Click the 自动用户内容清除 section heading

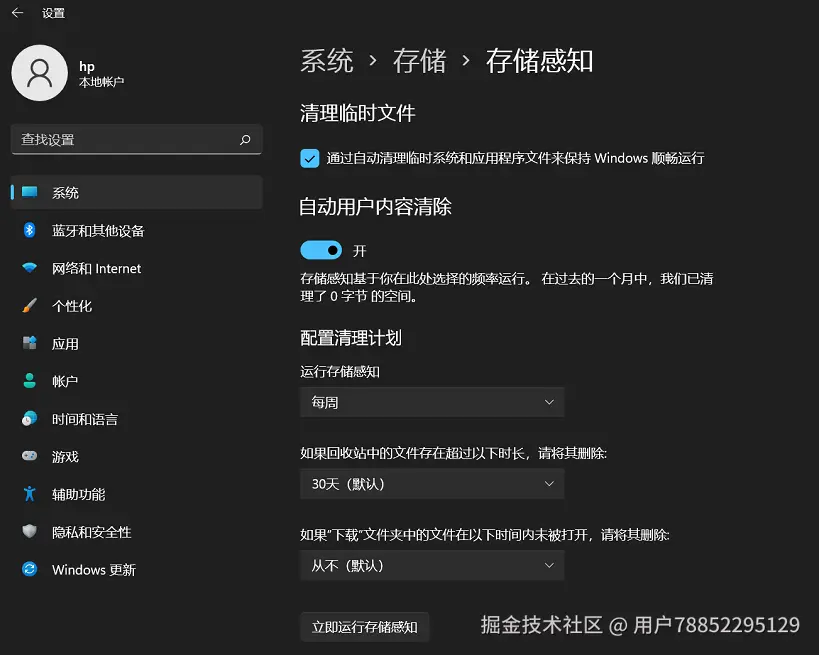pyautogui.click(x=376, y=207)
